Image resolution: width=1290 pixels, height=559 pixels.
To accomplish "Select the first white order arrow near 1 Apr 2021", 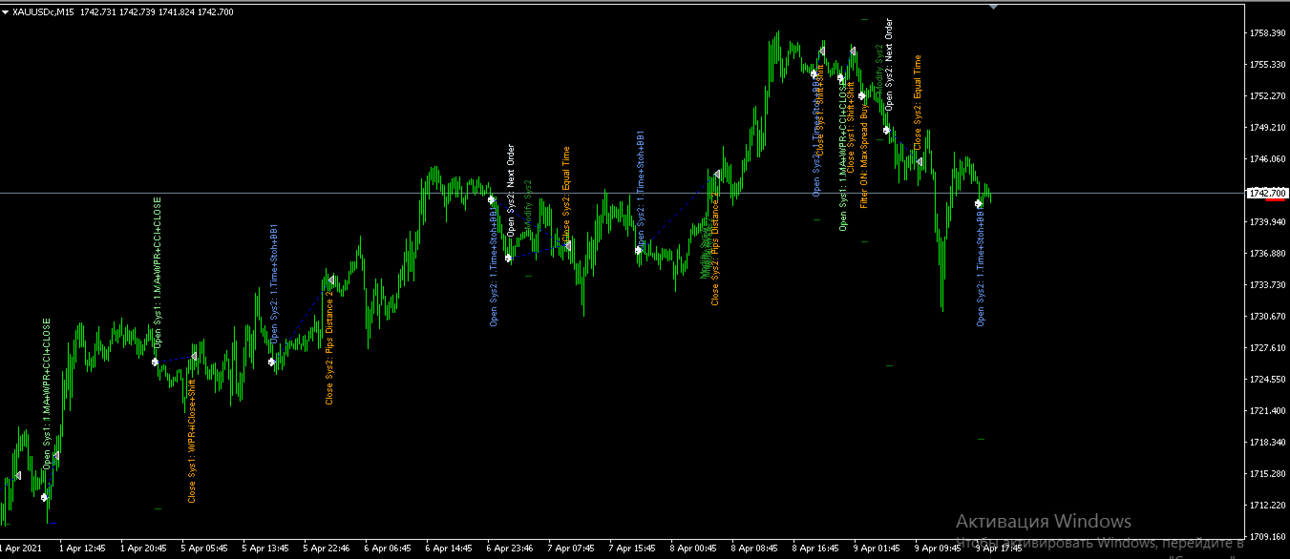I will [x=44, y=497].
